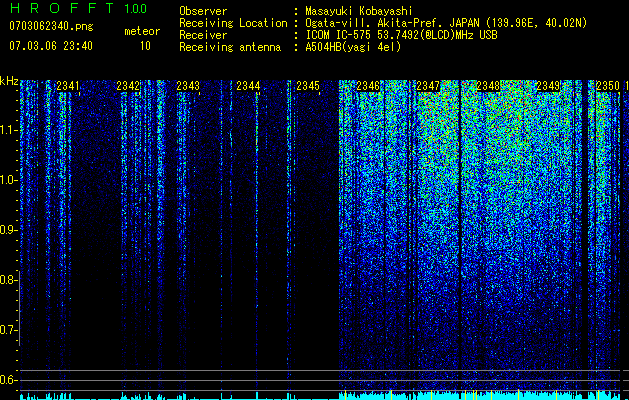Screen dimensions: 629x400
Task: Click the 2342 time marker
Action: [128, 86]
